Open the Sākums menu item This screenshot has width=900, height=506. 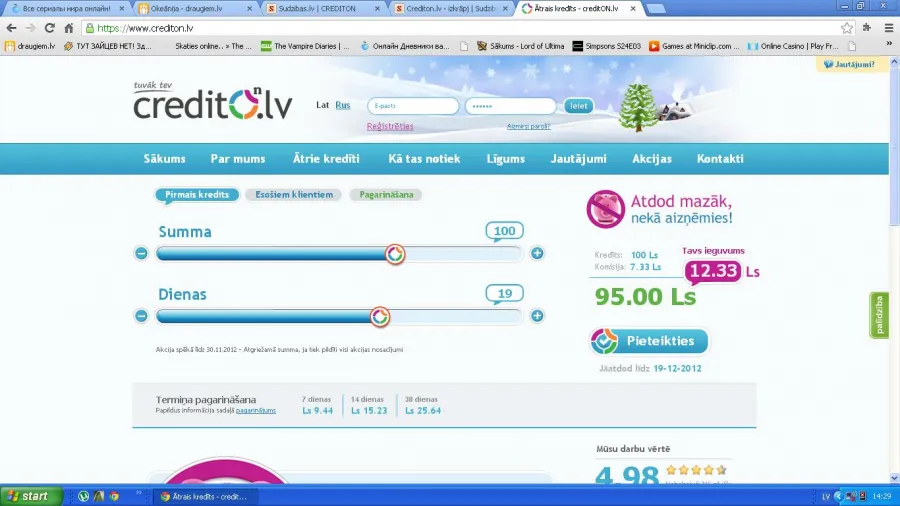[x=165, y=159]
